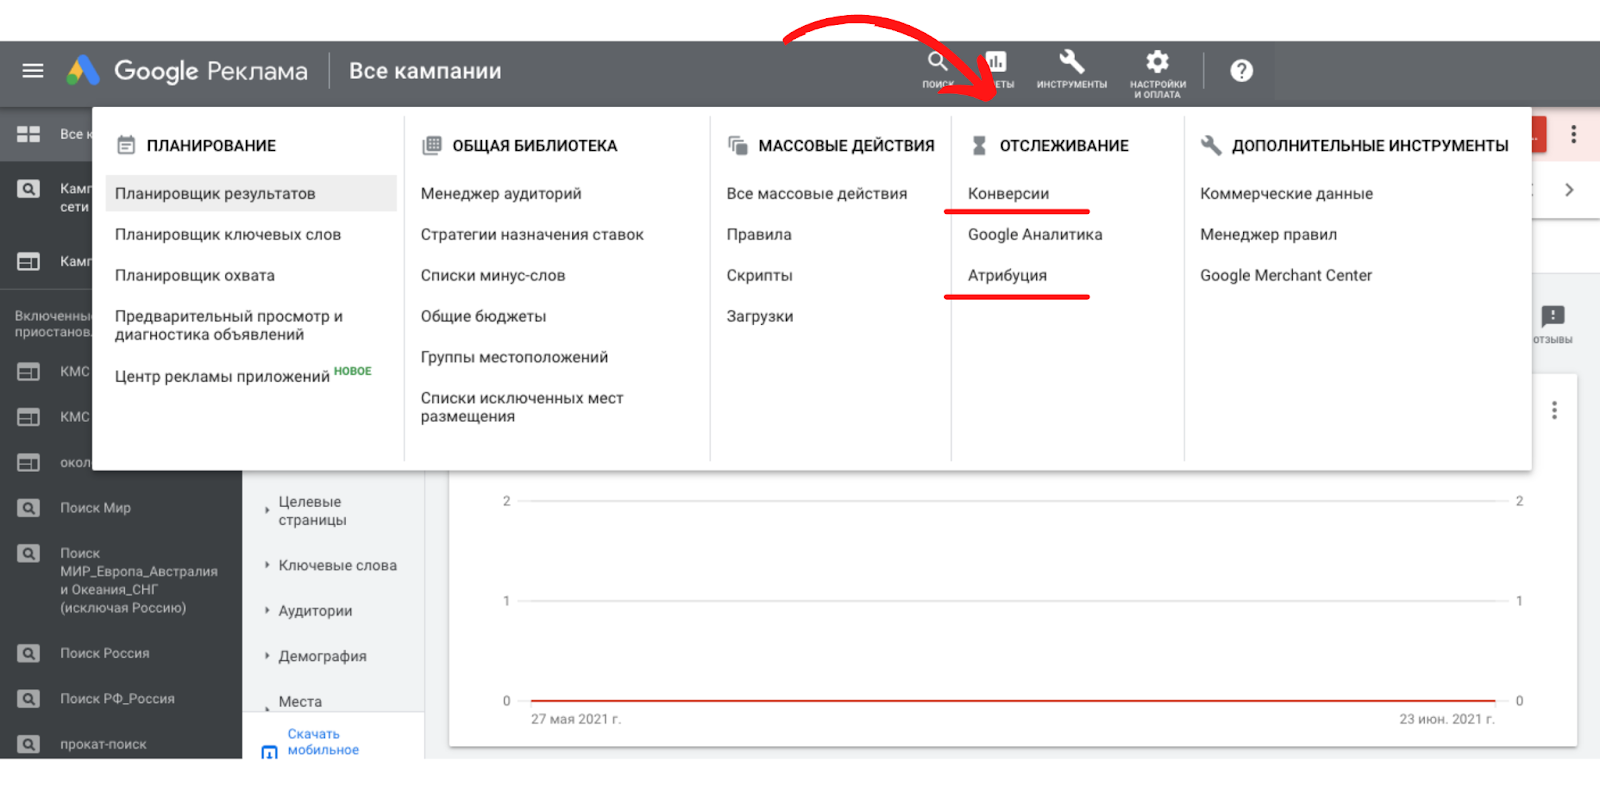Expand the Аудитории section
The width and height of the screenshot is (1600, 800).
click(315, 611)
